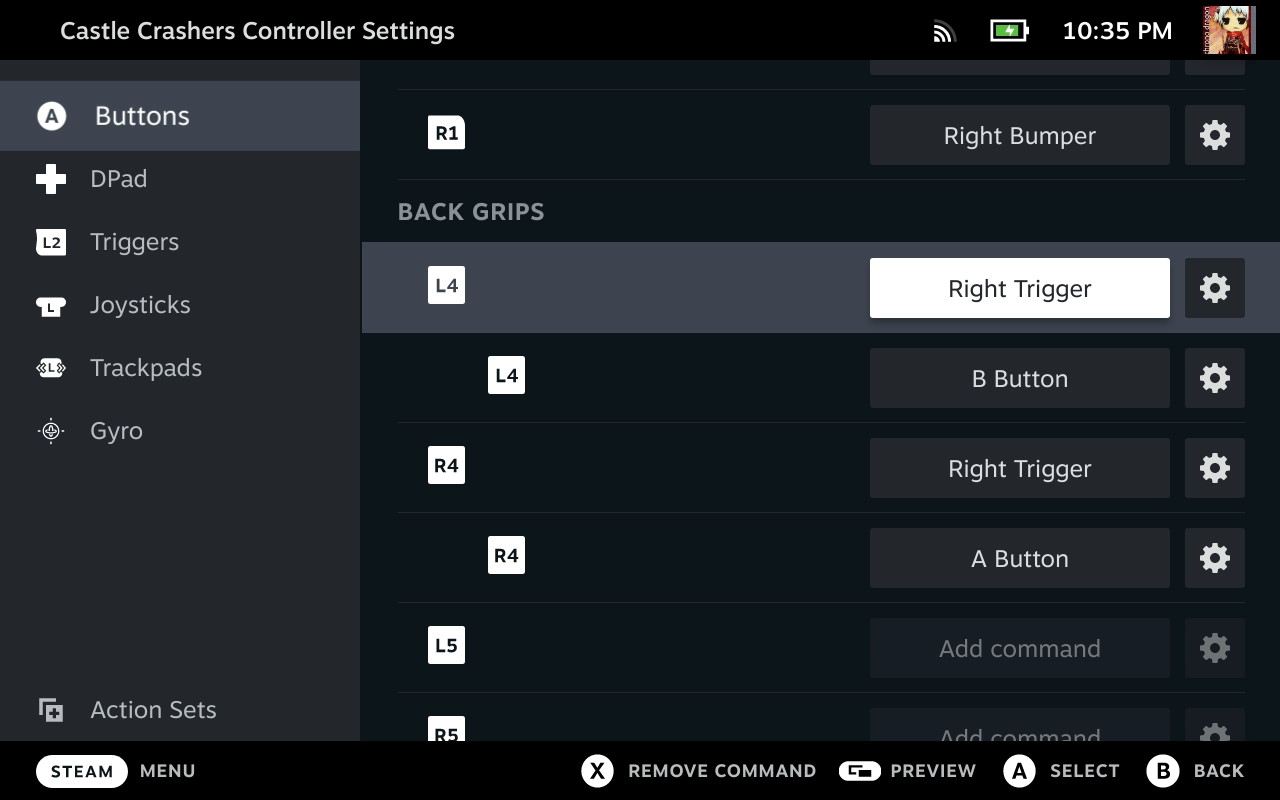Change the B Button sub-command binding
Viewport: 1280px width, 800px height.
point(1019,378)
